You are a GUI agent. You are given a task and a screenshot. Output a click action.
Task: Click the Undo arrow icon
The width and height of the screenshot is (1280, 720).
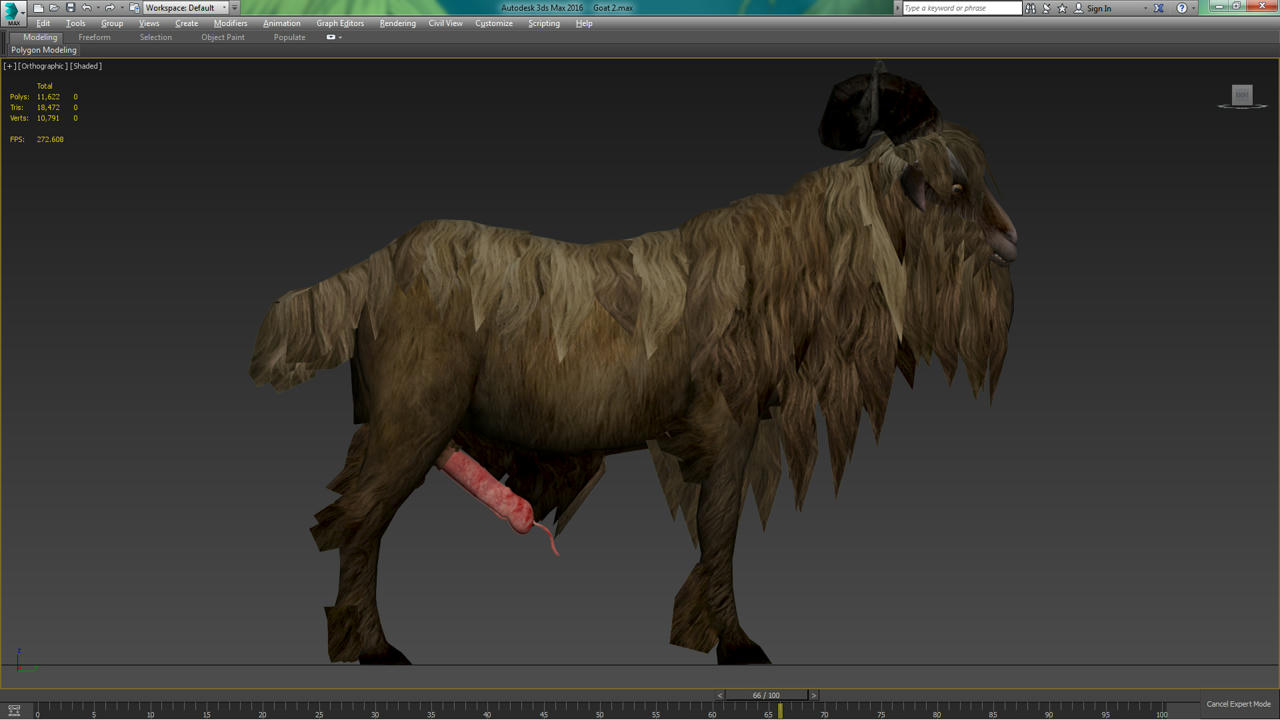86,8
